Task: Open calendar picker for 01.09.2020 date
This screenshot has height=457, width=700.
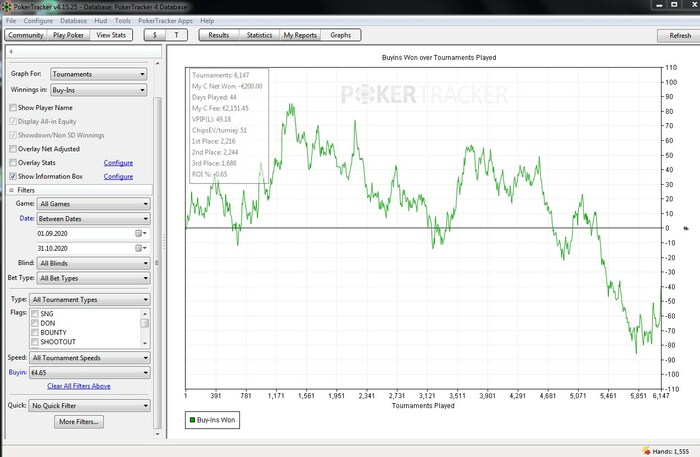Action: 141,233
